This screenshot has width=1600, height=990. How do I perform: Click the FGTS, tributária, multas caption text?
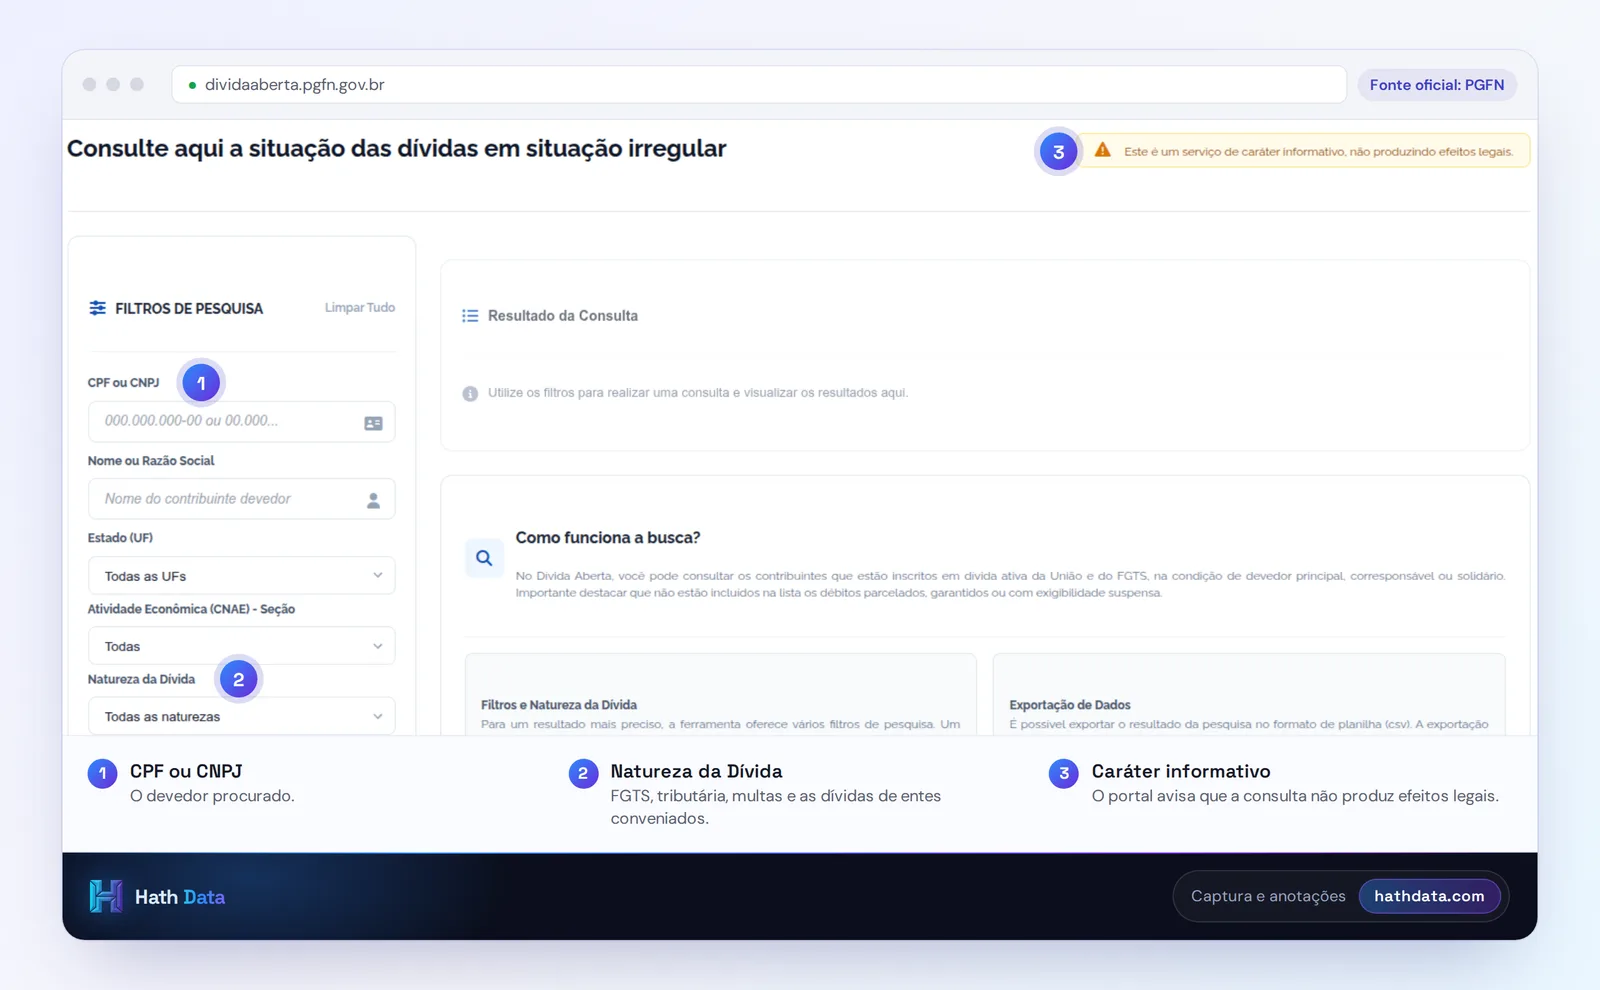776,807
